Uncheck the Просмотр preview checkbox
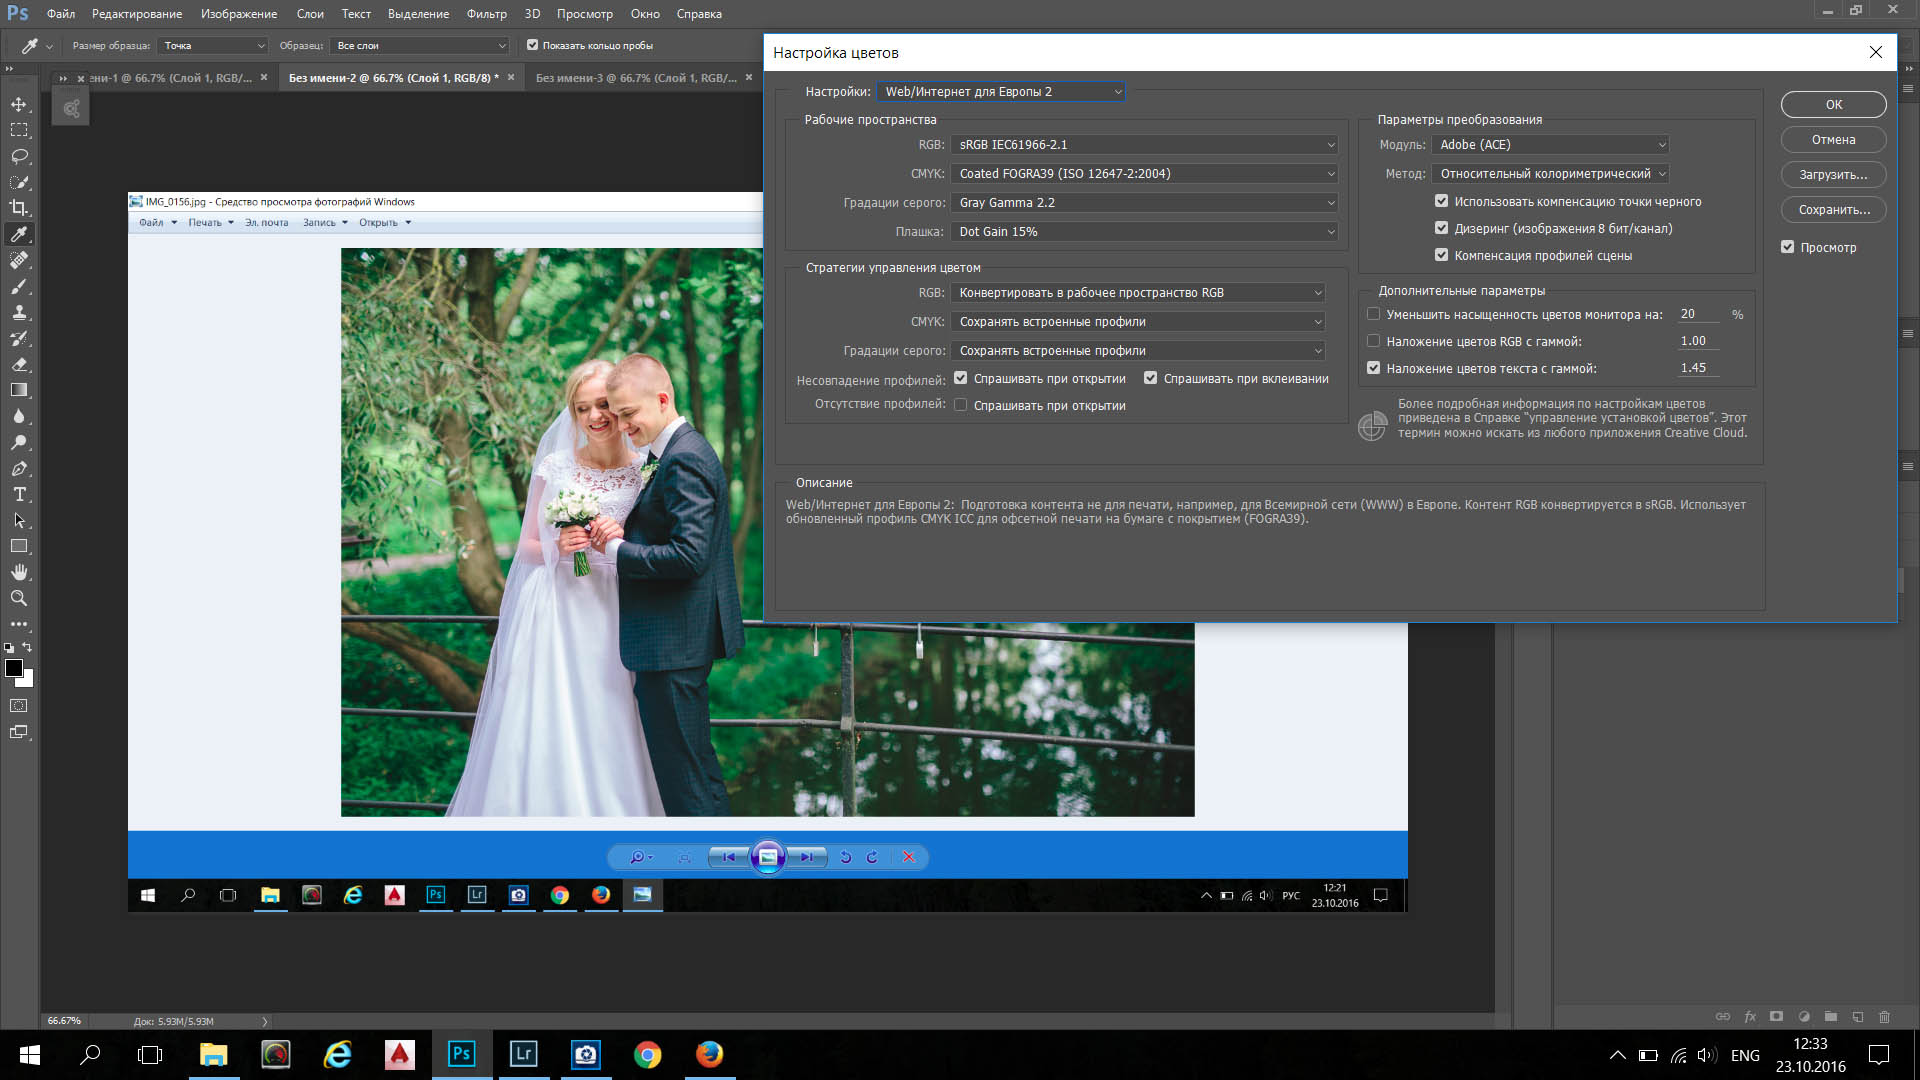Viewport: 1920px width, 1080px height. tap(1787, 247)
